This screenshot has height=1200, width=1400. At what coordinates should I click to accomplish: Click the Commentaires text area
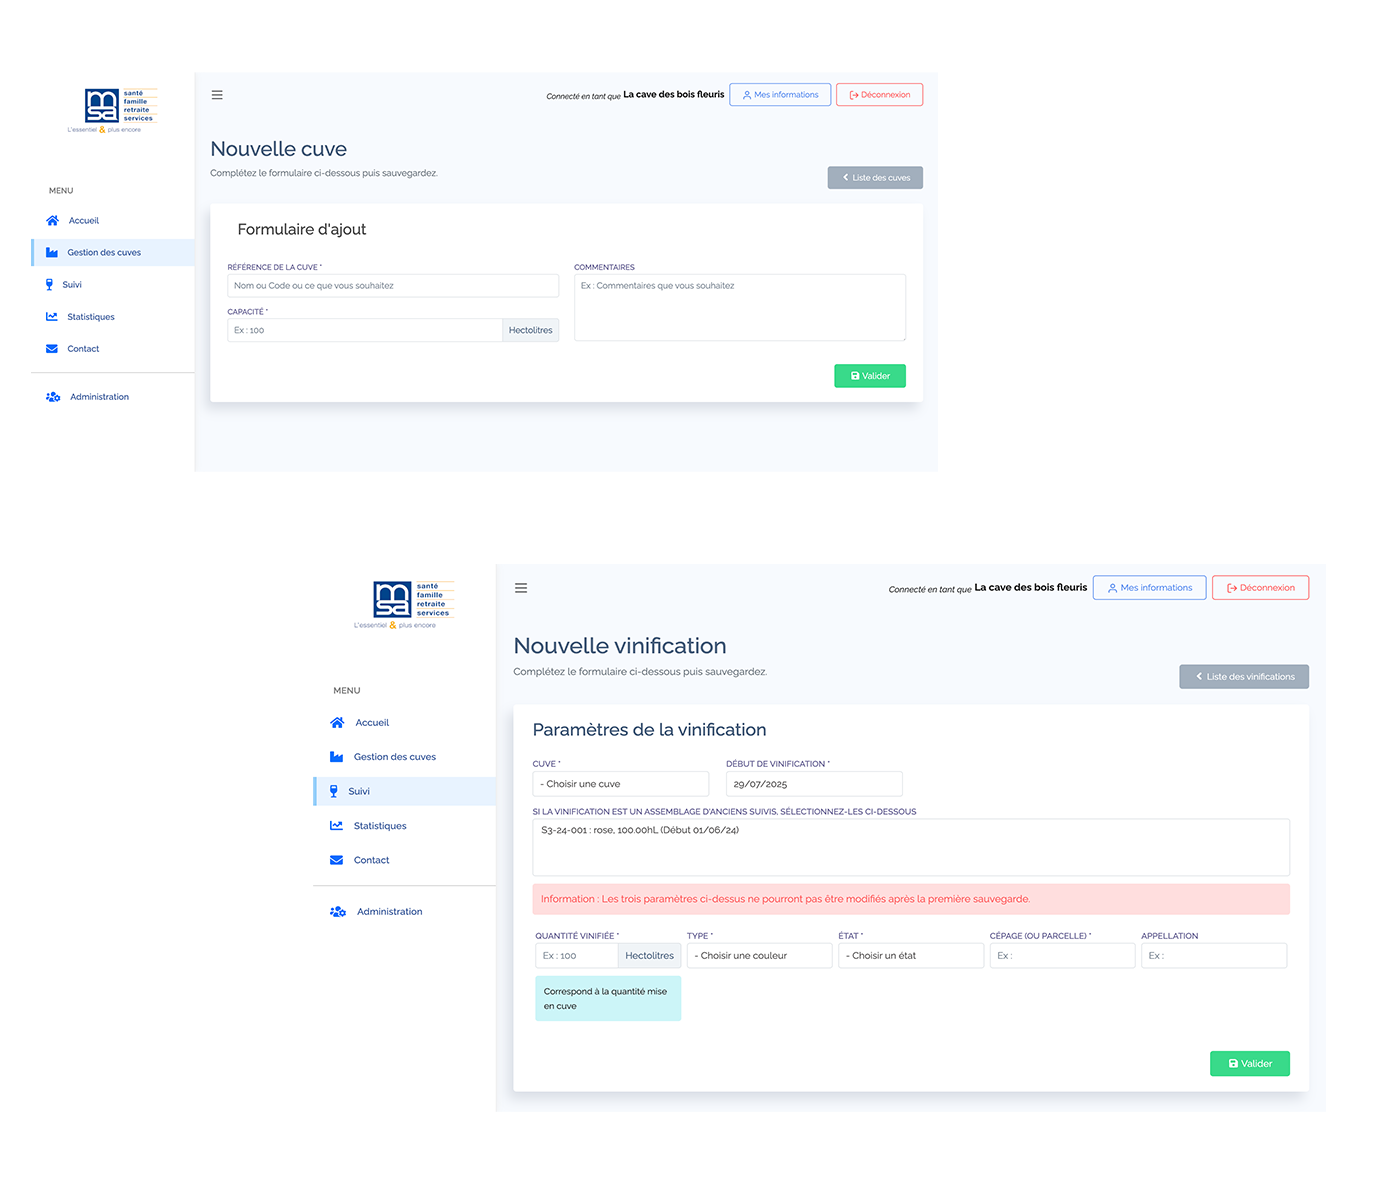pos(739,308)
